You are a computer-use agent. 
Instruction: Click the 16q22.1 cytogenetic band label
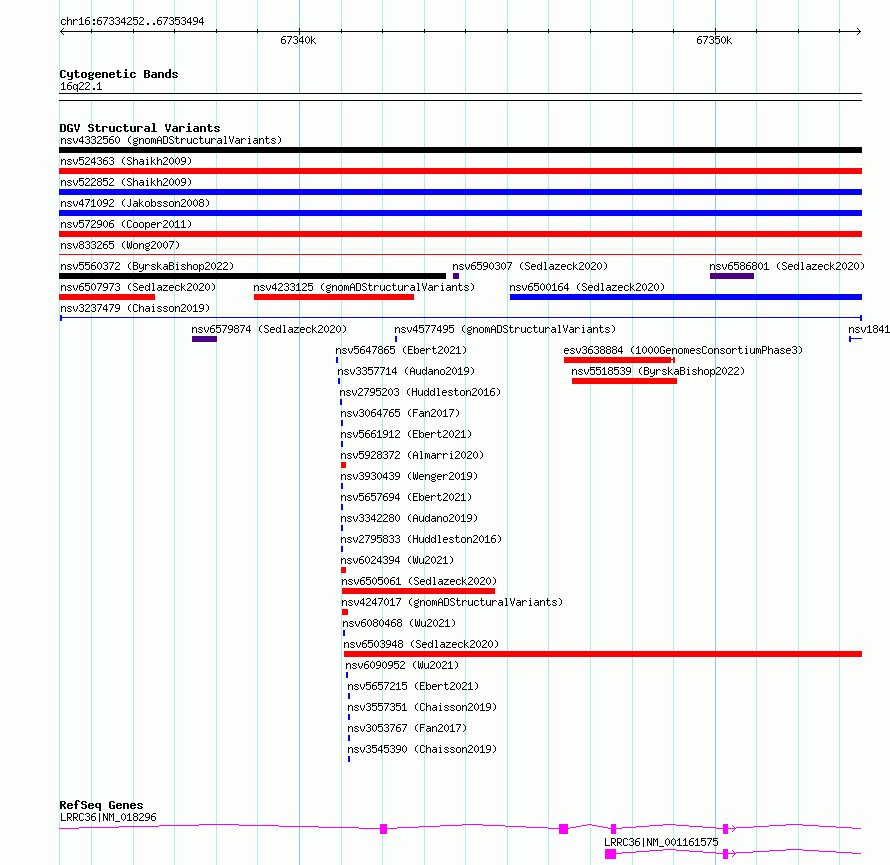81,86
